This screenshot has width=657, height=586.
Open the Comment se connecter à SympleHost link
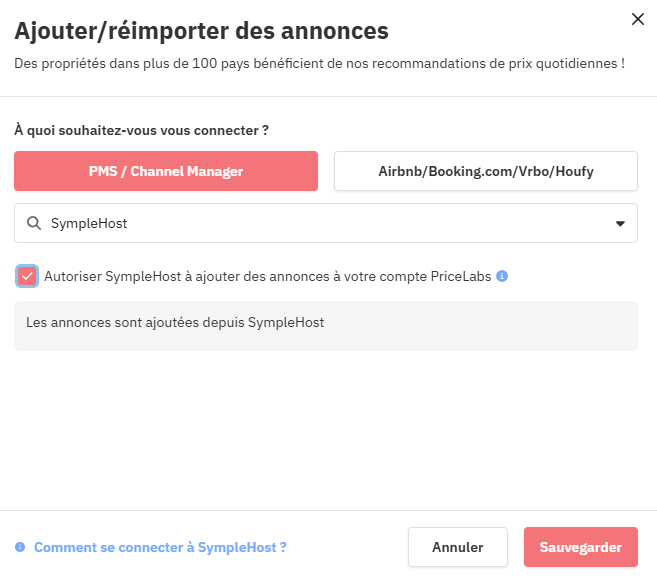coord(160,547)
